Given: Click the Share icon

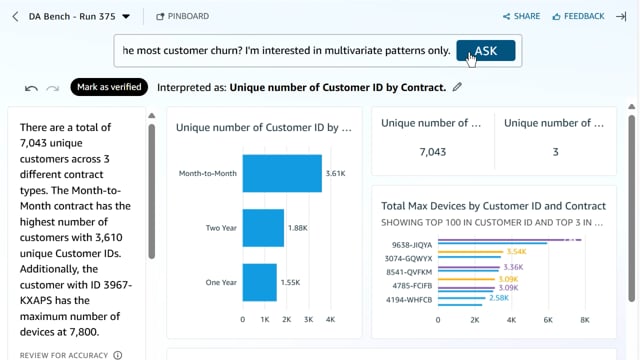Looking at the screenshot, I should (x=507, y=16).
